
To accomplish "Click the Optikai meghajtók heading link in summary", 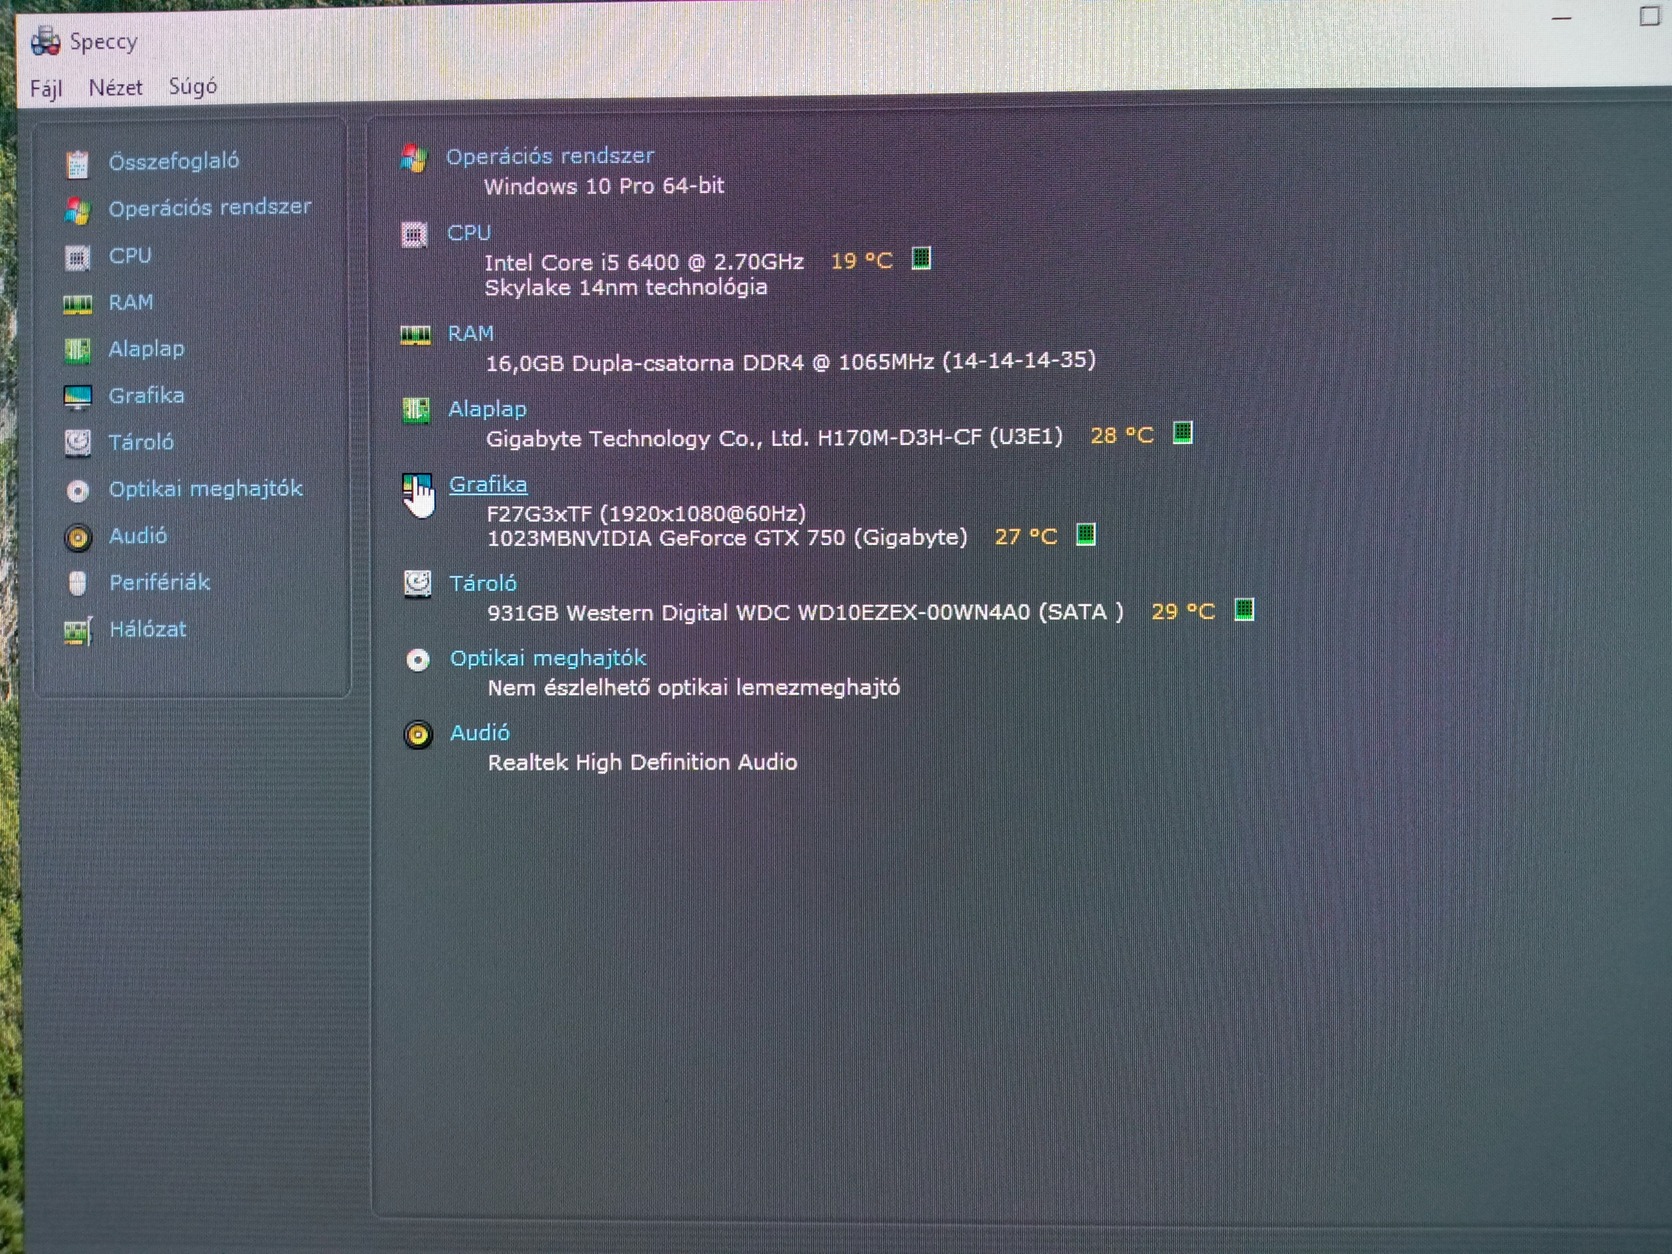I will pyautogui.click(x=548, y=658).
